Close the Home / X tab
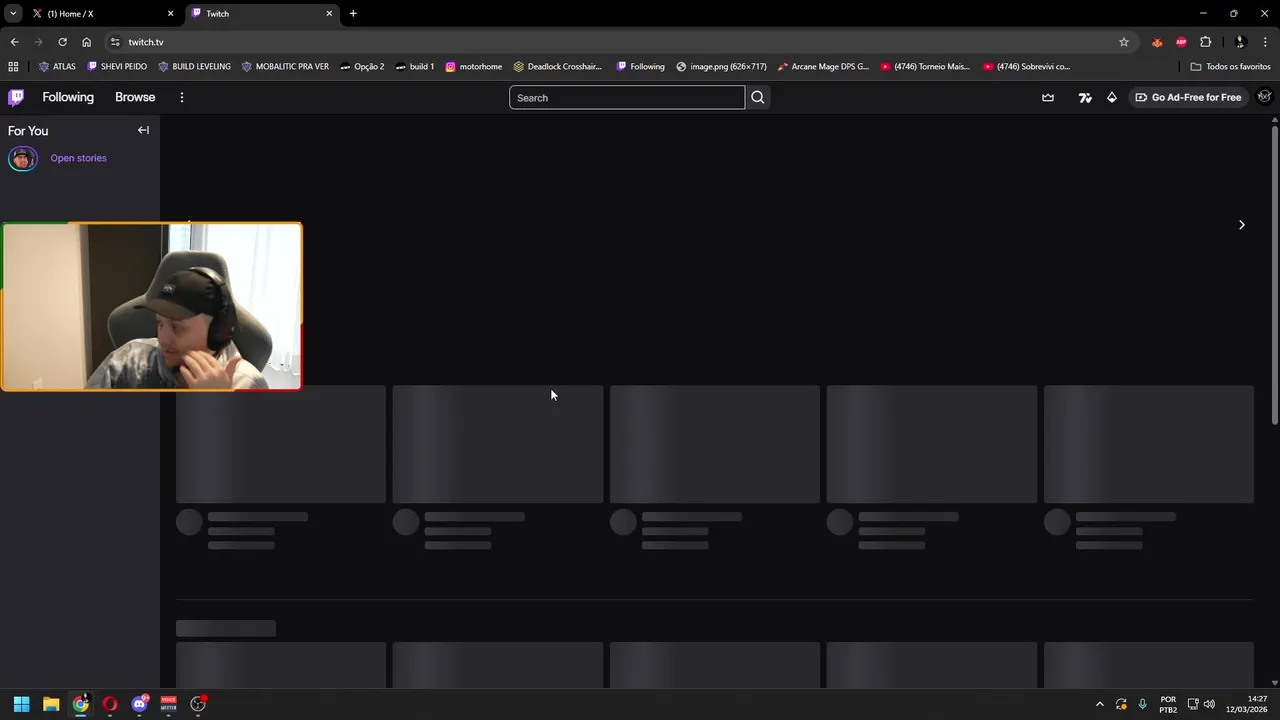 (170, 14)
